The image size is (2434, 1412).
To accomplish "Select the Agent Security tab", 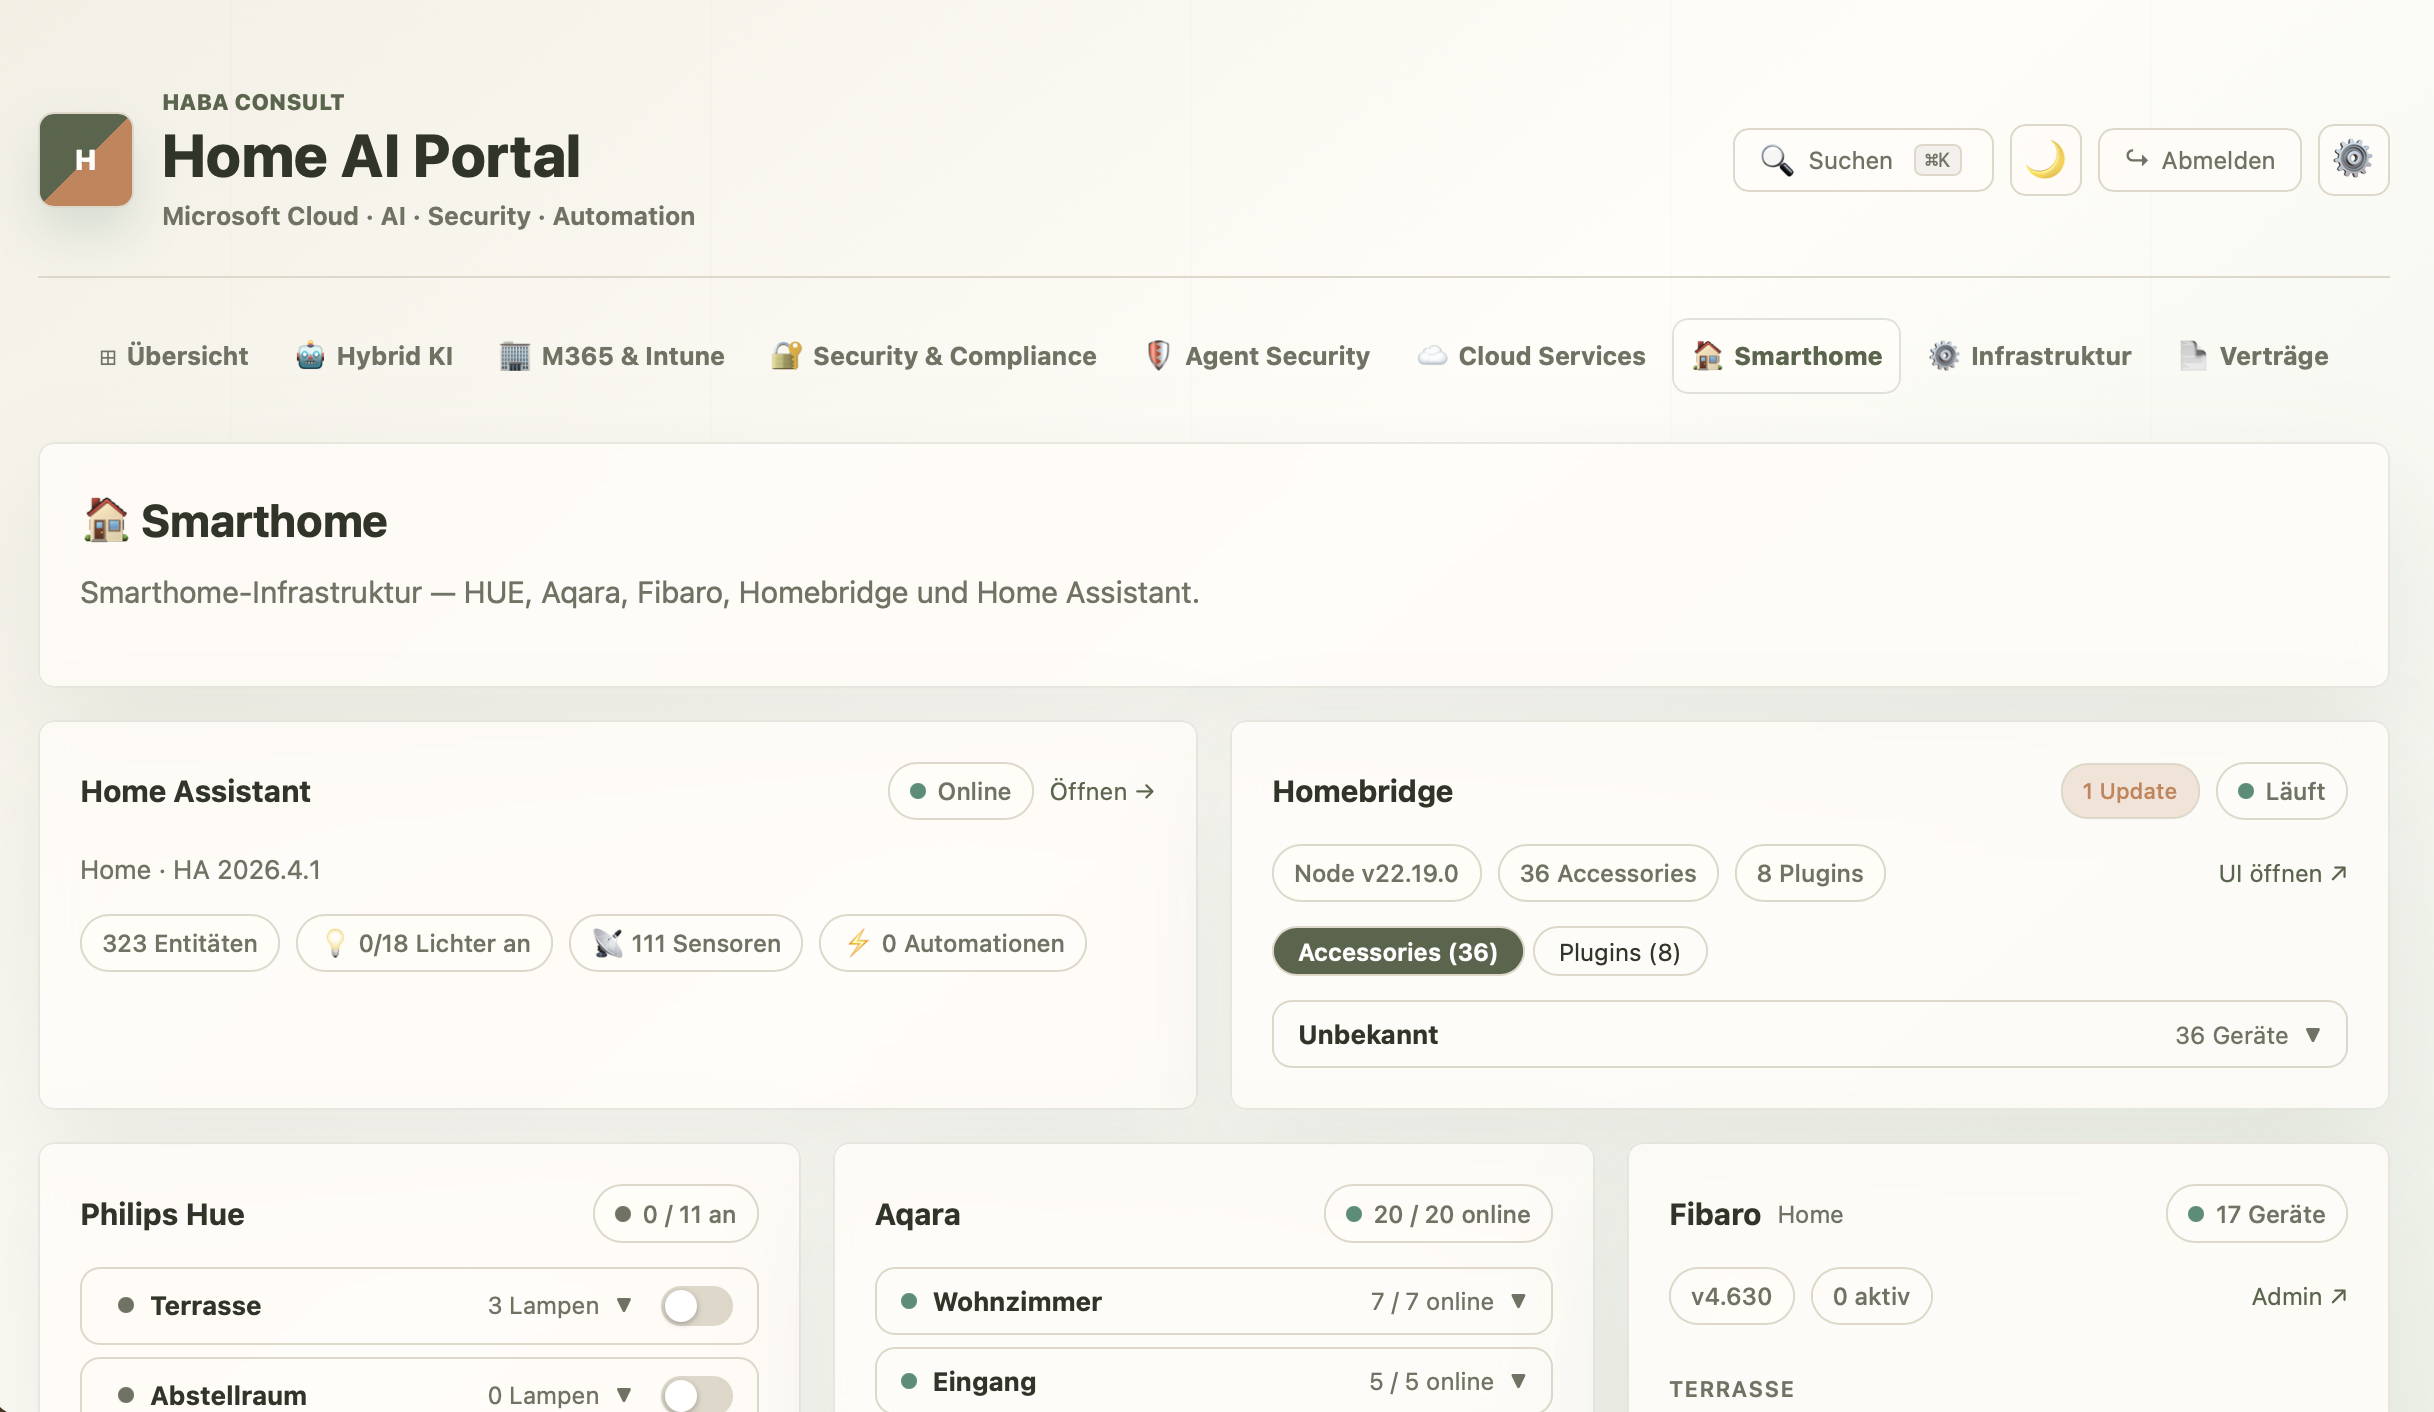I will coord(1258,356).
